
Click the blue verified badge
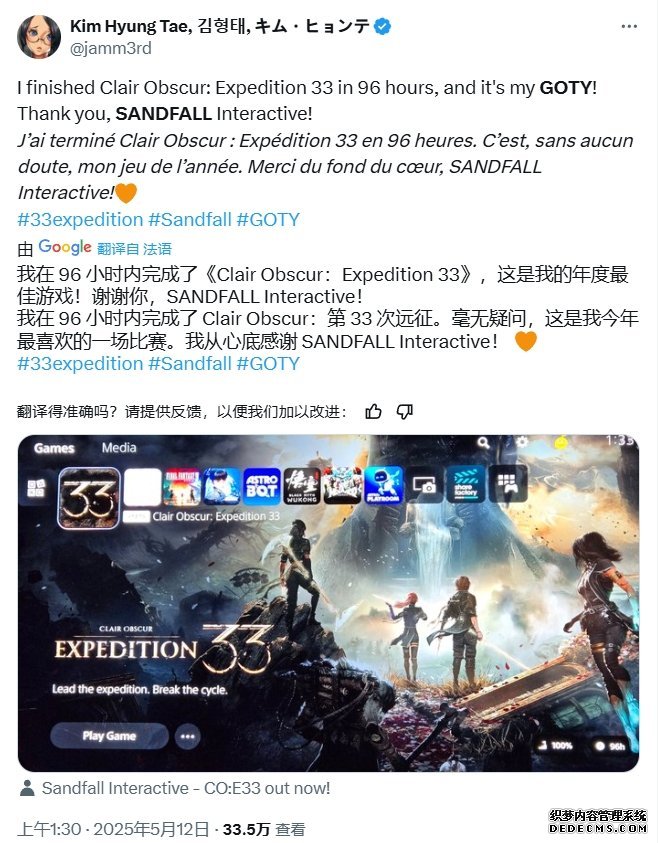(x=383, y=26)
